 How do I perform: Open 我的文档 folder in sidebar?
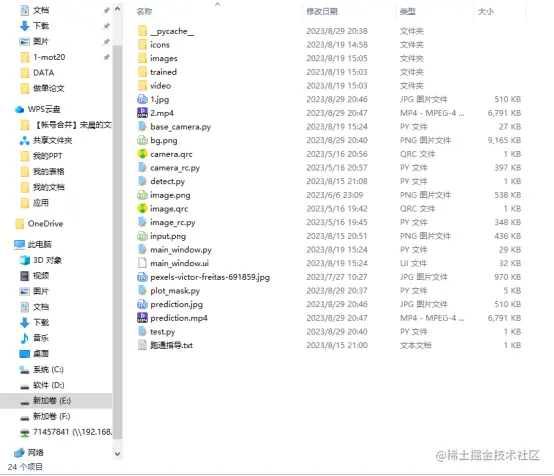click(49, 187)
